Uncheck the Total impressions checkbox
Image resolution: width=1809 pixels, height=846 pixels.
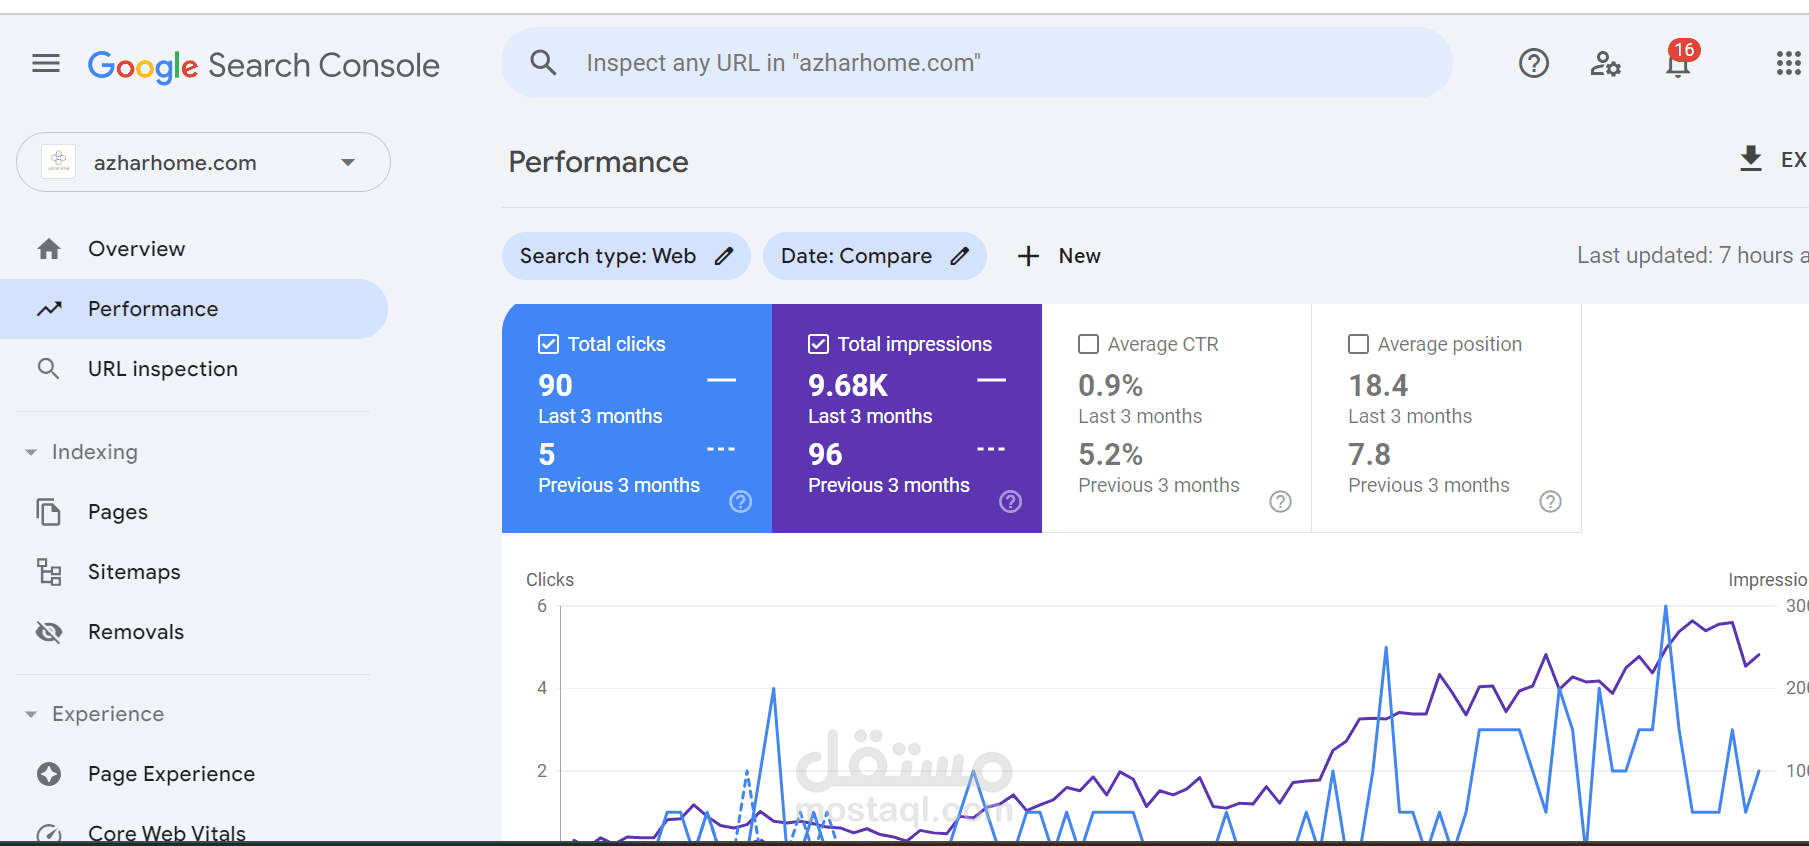[x=819, y=344]
